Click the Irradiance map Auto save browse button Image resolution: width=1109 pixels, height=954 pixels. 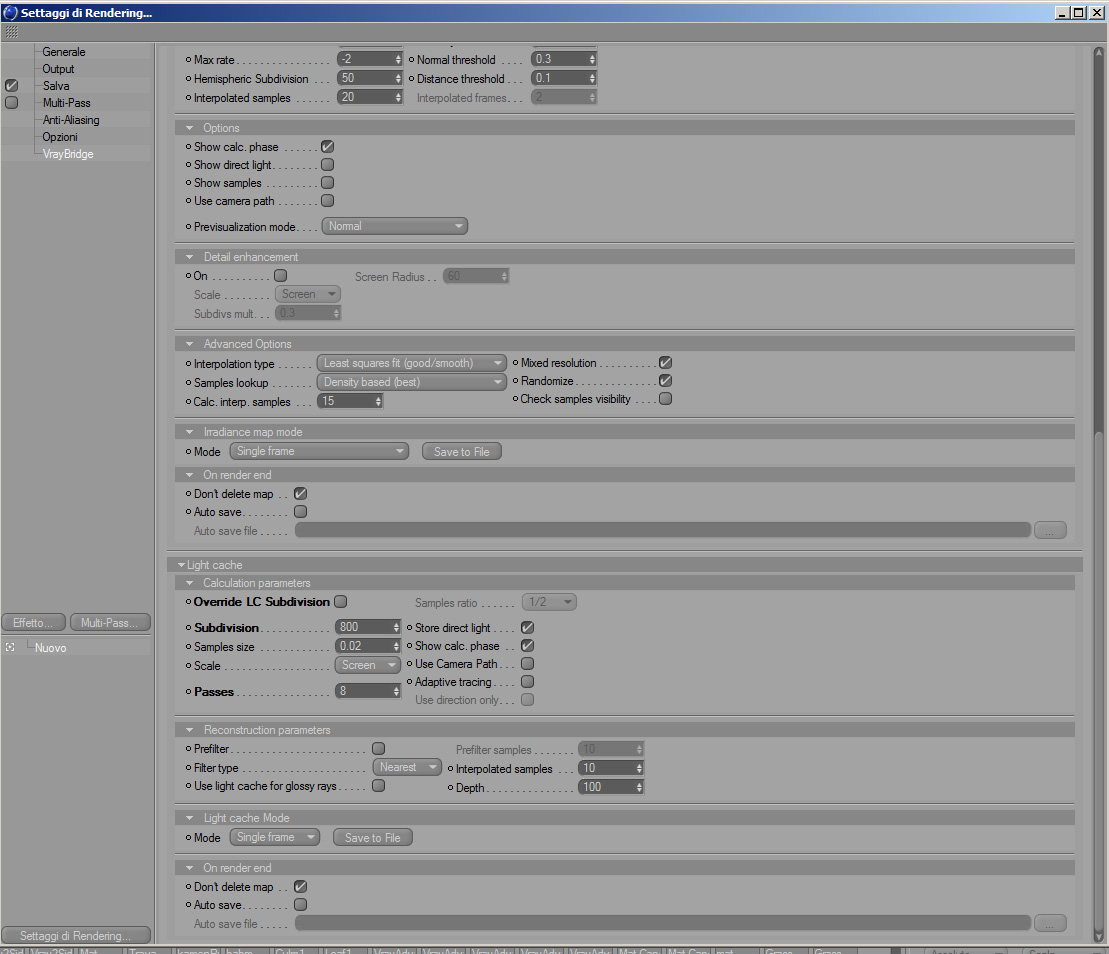click(x=1050, y=530)
